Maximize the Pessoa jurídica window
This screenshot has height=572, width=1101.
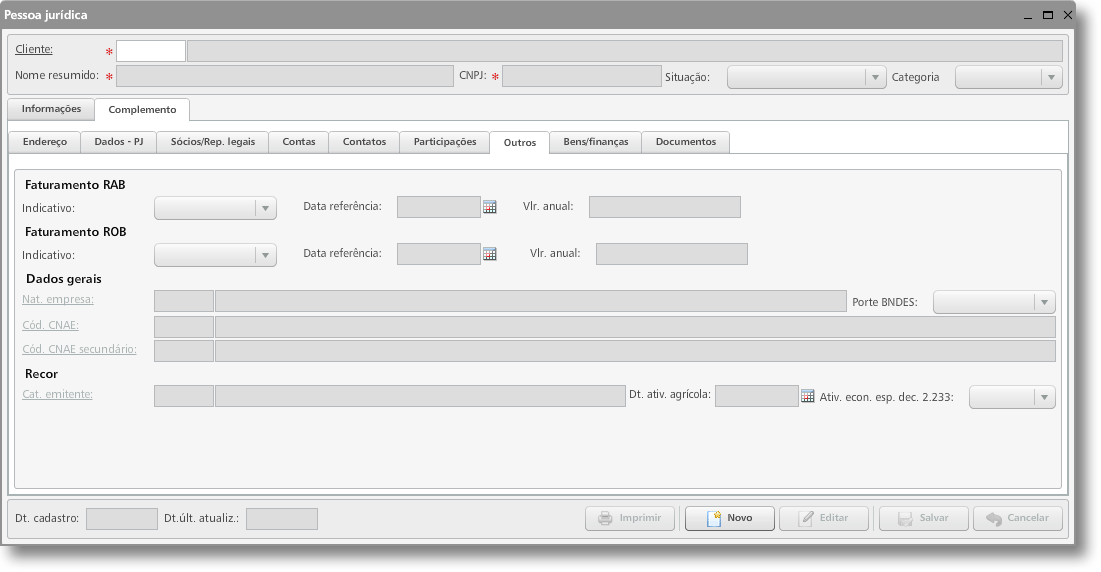(1048, 15)
